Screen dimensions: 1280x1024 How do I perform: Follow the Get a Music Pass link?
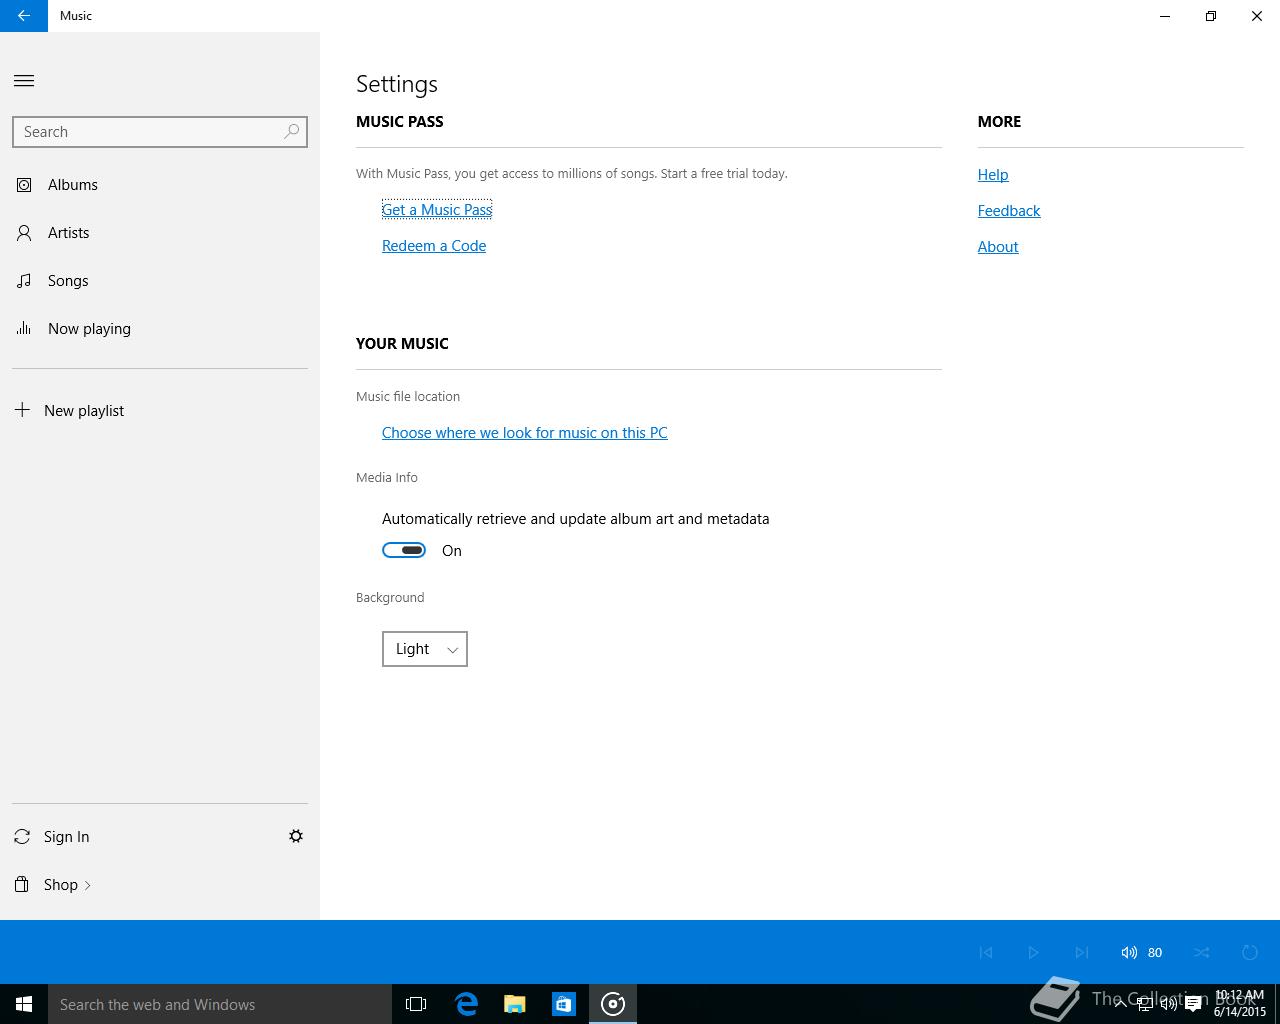click(x=437, y=209)
